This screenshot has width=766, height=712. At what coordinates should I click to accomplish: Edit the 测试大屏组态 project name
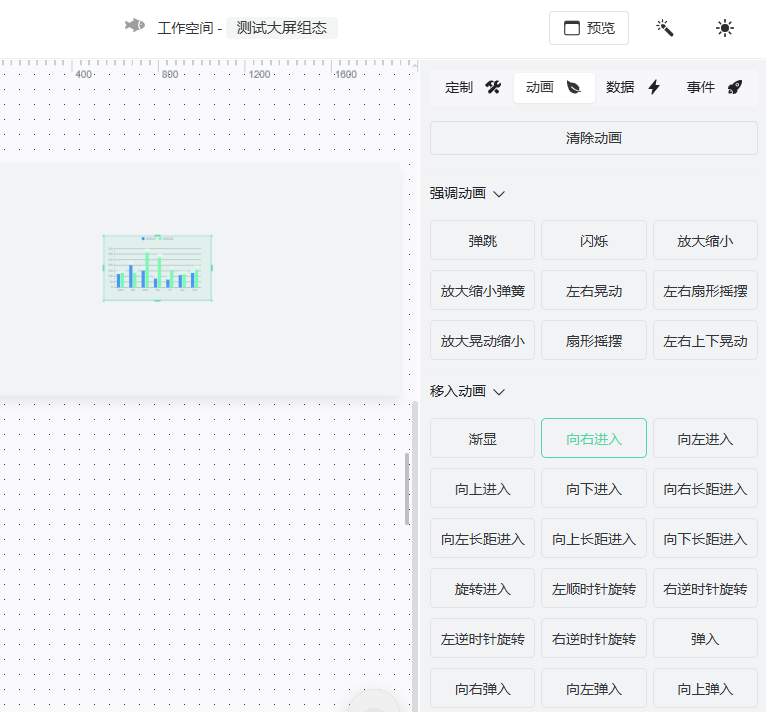tap(281, 28)
